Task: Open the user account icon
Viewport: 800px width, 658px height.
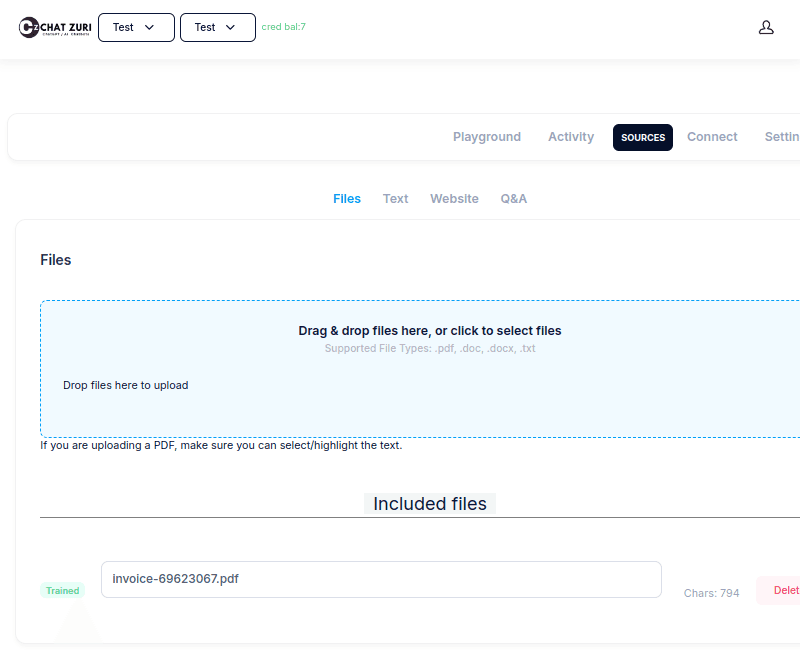Action: 766,27
